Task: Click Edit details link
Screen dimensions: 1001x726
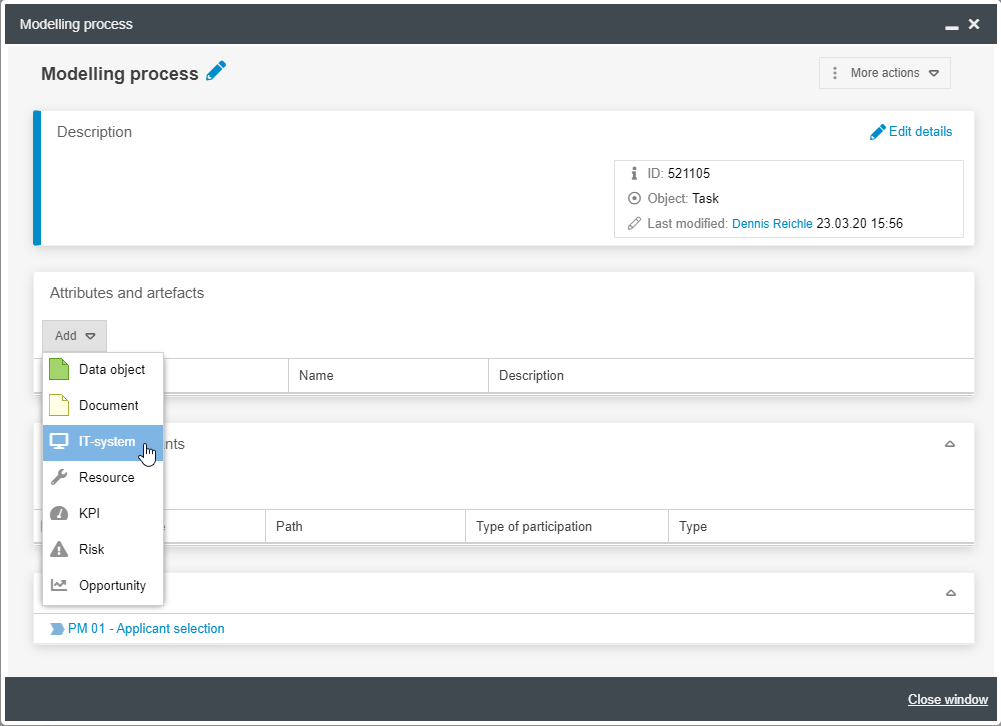Action: coord(911,131)
